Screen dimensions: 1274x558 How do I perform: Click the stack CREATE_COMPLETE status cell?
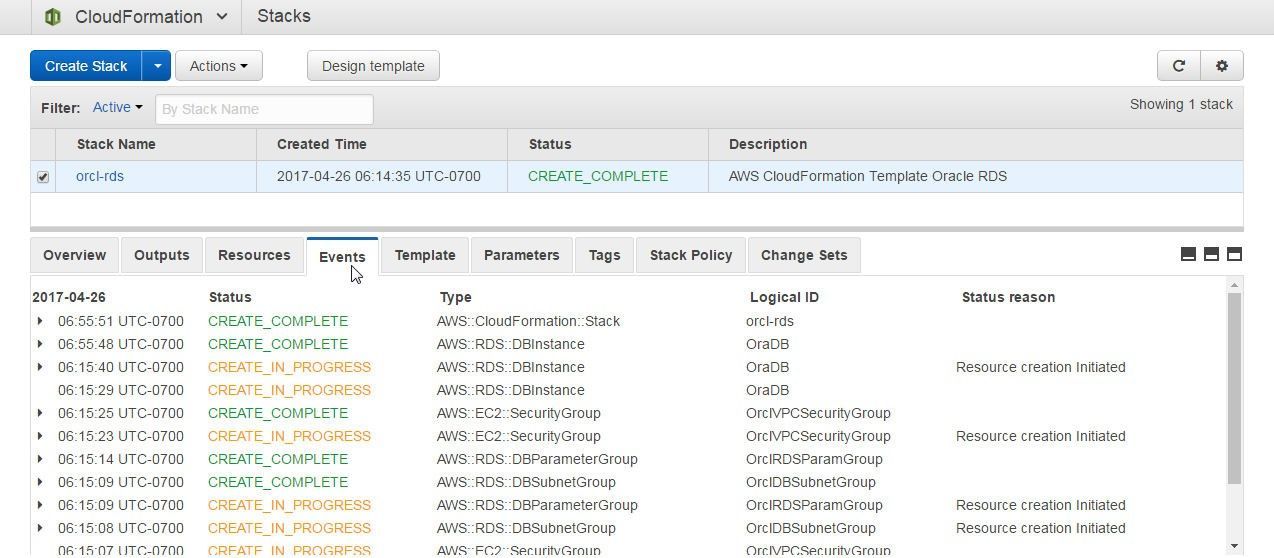point(598,176)
